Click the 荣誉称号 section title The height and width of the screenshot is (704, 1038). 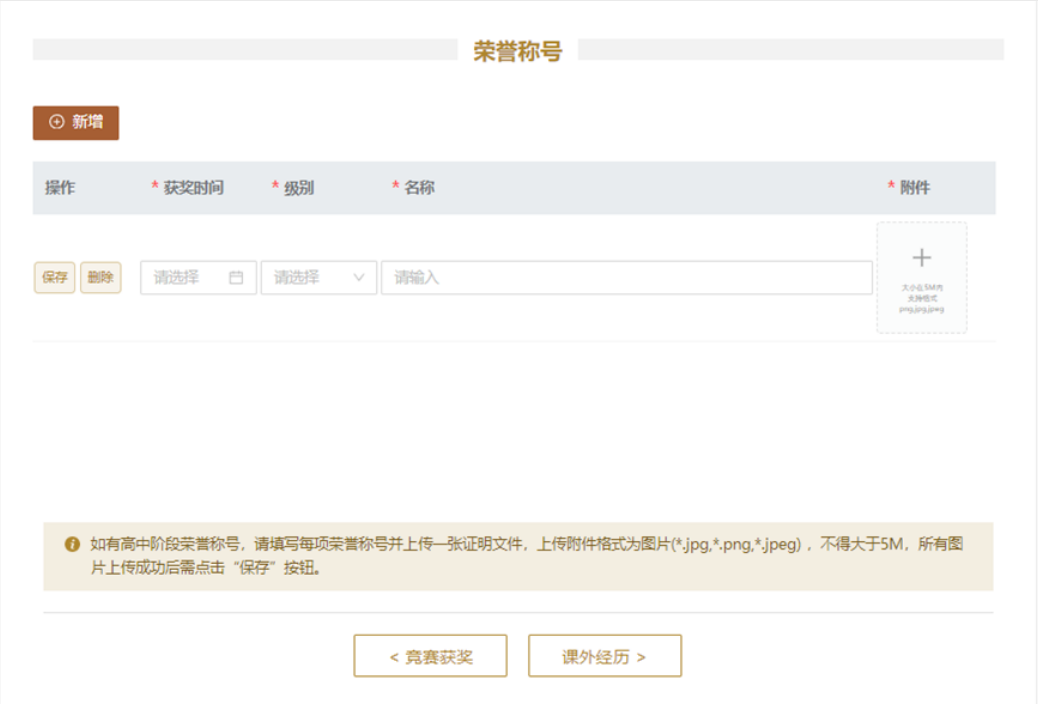[x=517, y=52]
